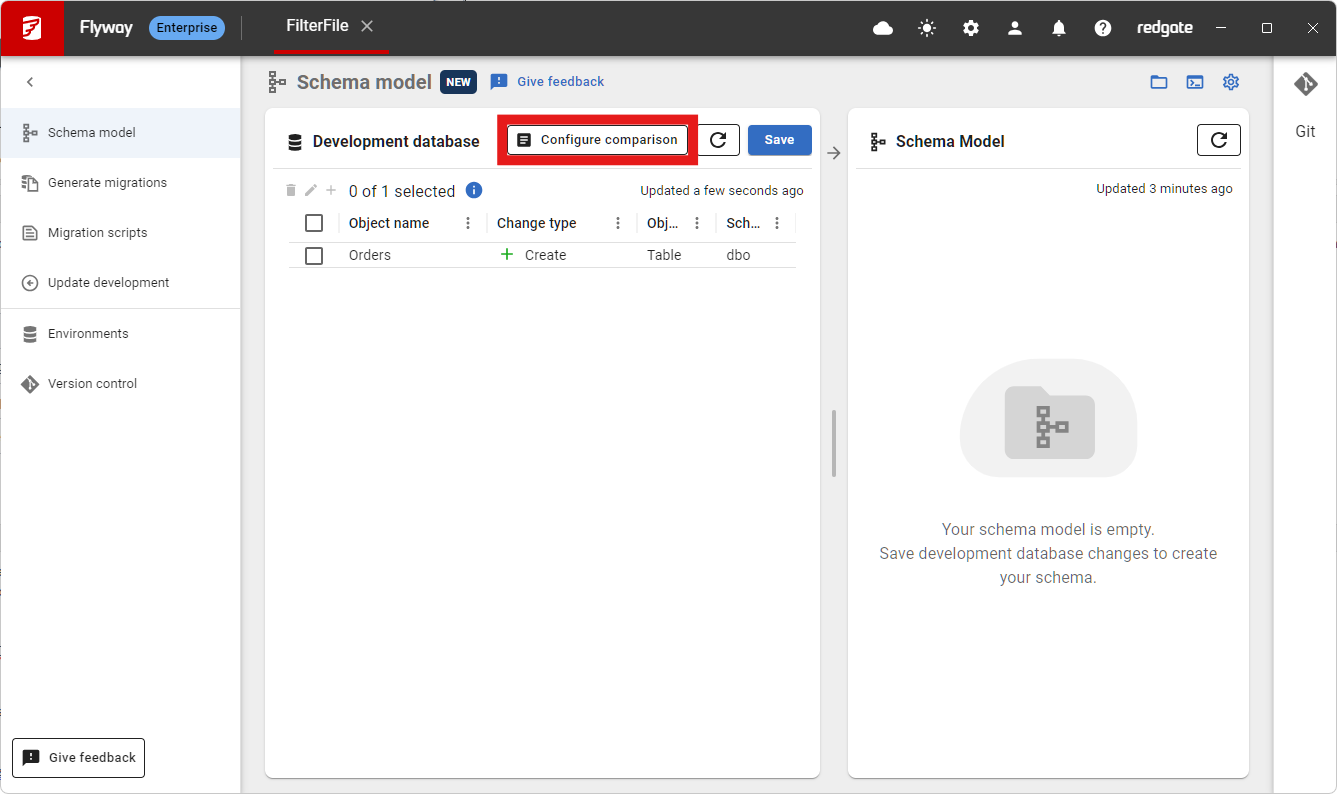Viewport: 1337px width, 794px height.
Task: Open Migration scripts page
Action: [120, 233]
